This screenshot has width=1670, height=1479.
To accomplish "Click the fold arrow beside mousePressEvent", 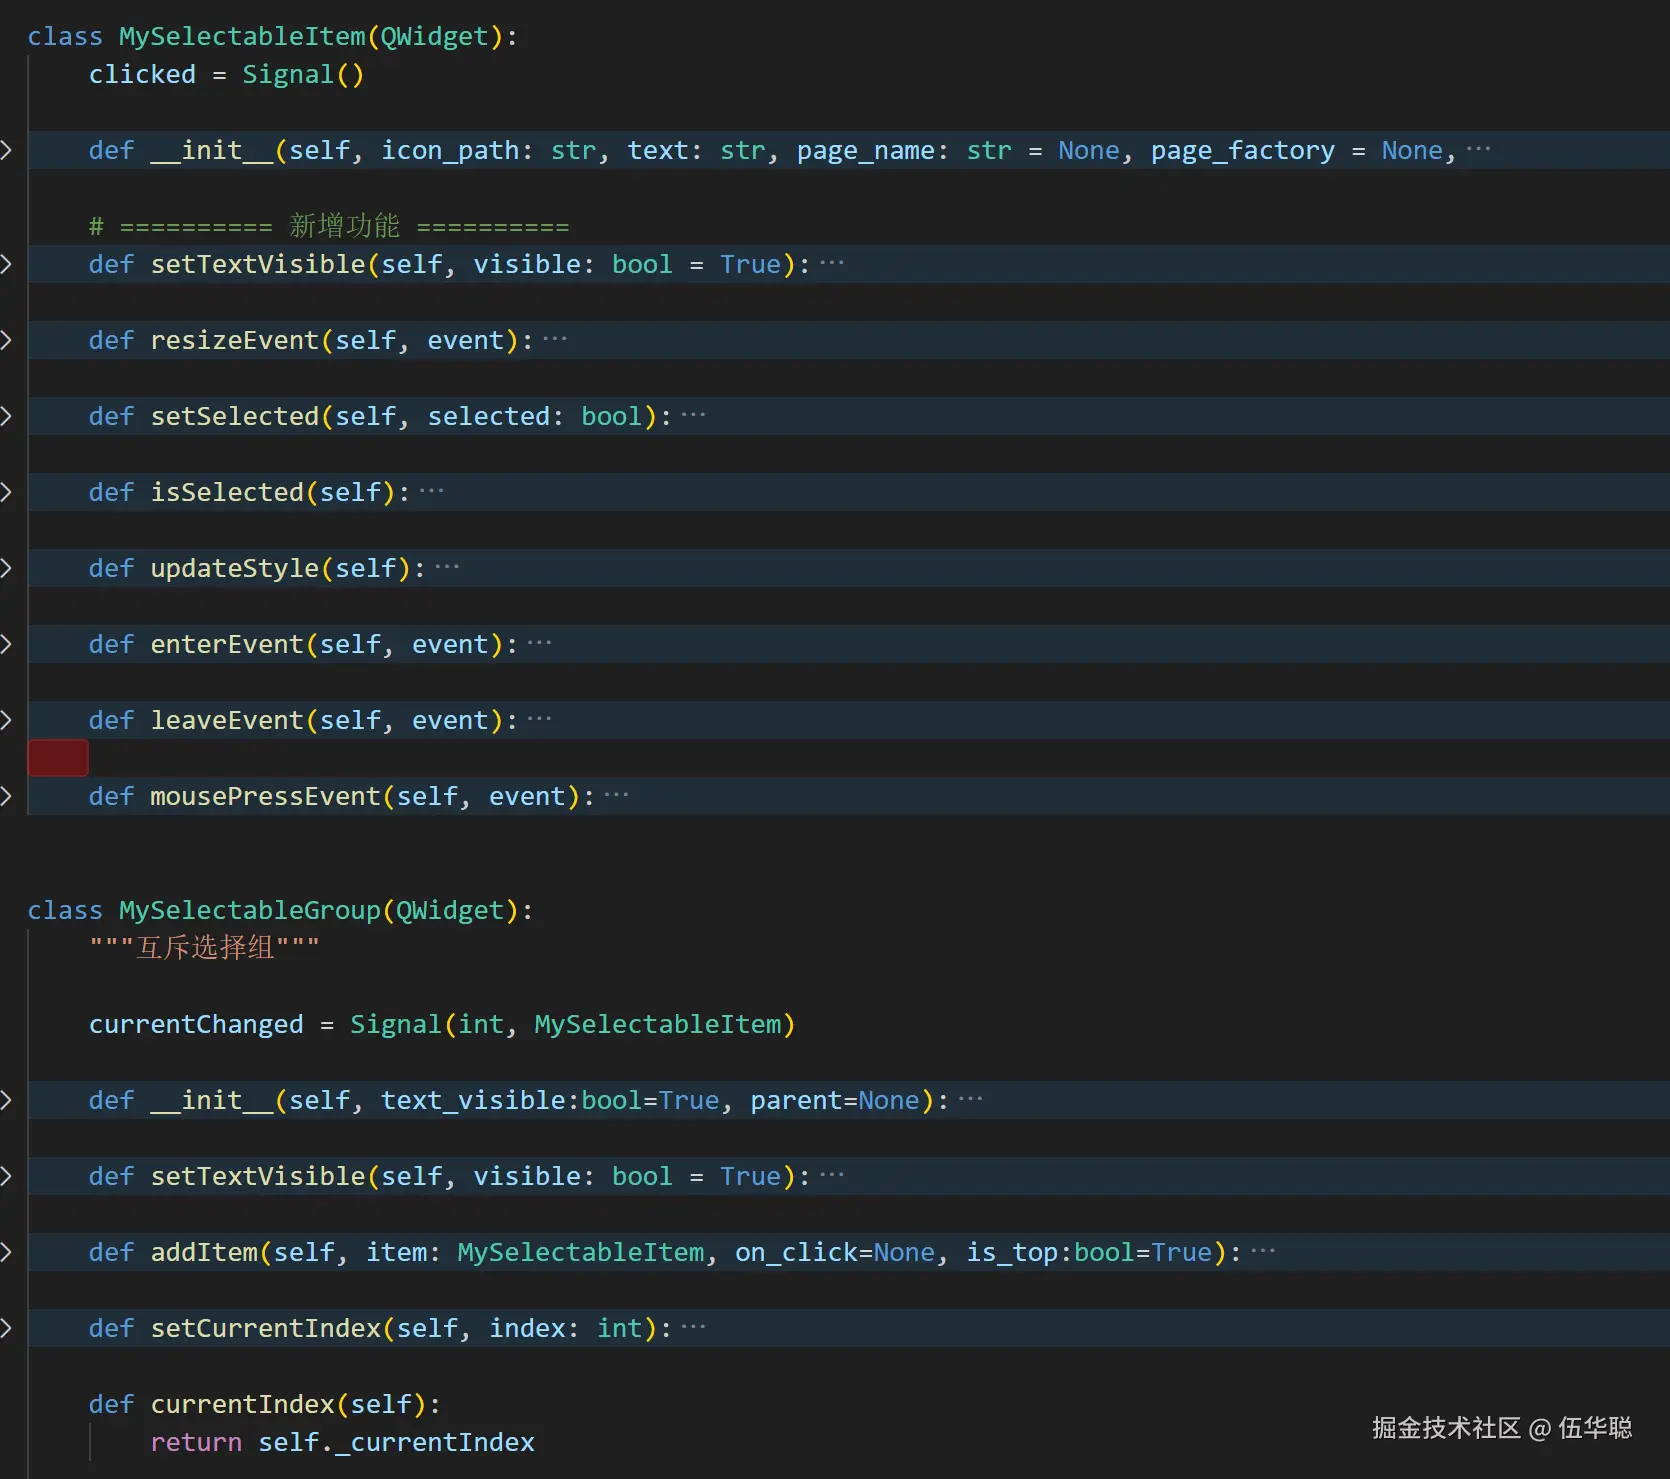I will click(6, 796).
